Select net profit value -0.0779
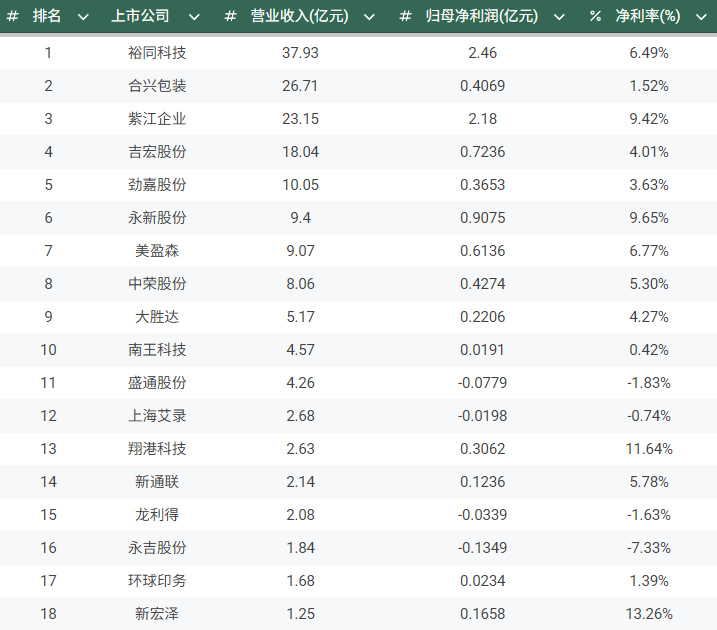Image resolution: width=717 pixels, height=630 pixels. tap(482, 383)
